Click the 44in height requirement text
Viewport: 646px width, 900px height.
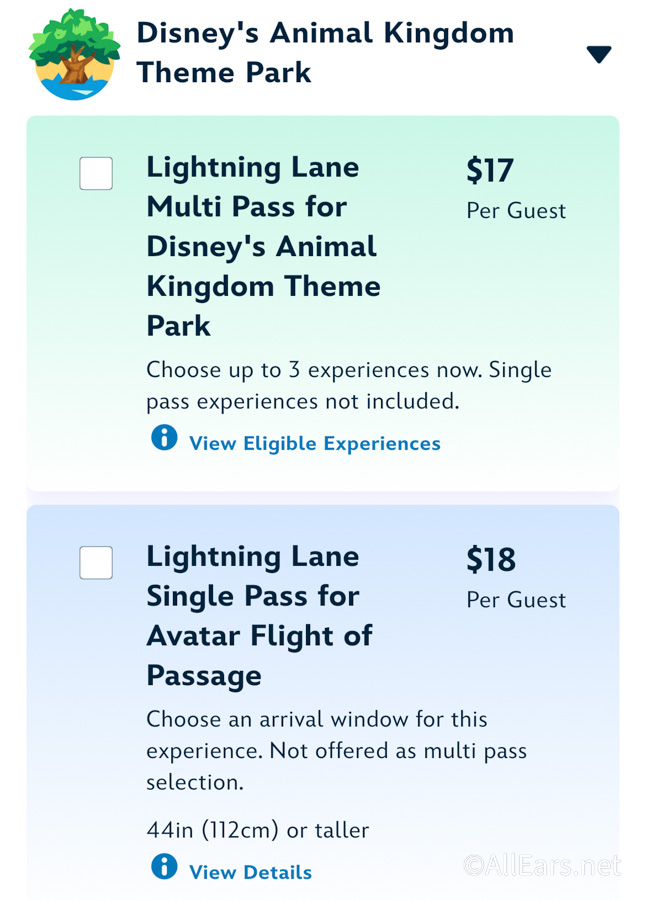tap(257, 830)
